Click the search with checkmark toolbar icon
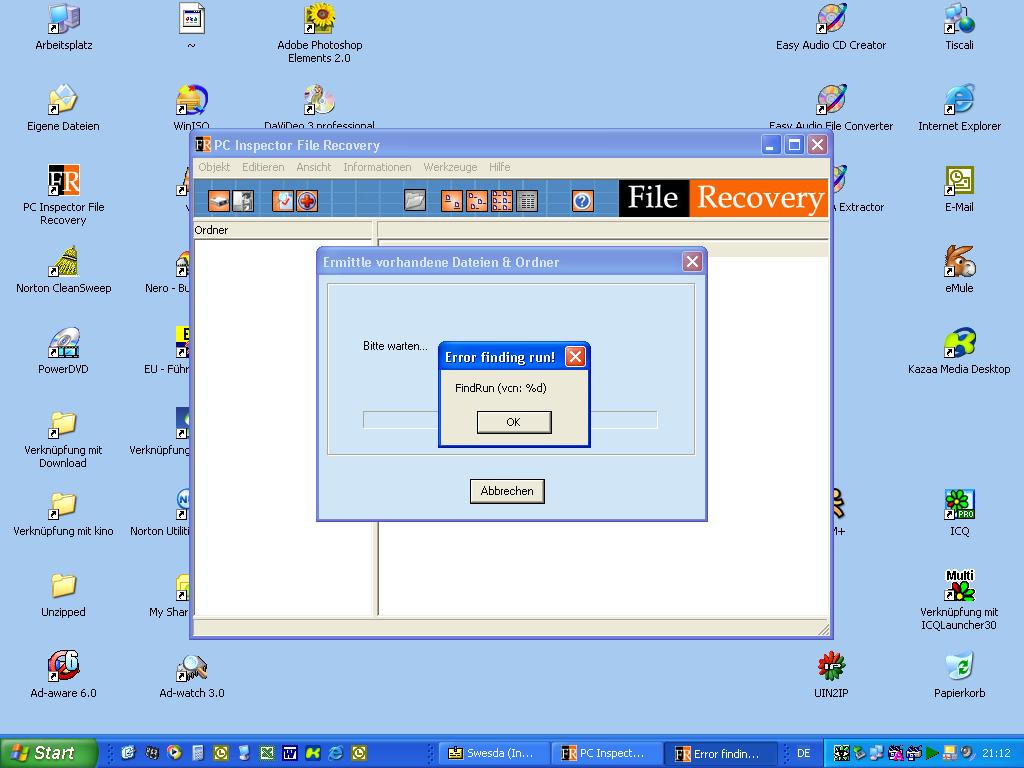The image size is (1024, 768). (x=283, y=200)
